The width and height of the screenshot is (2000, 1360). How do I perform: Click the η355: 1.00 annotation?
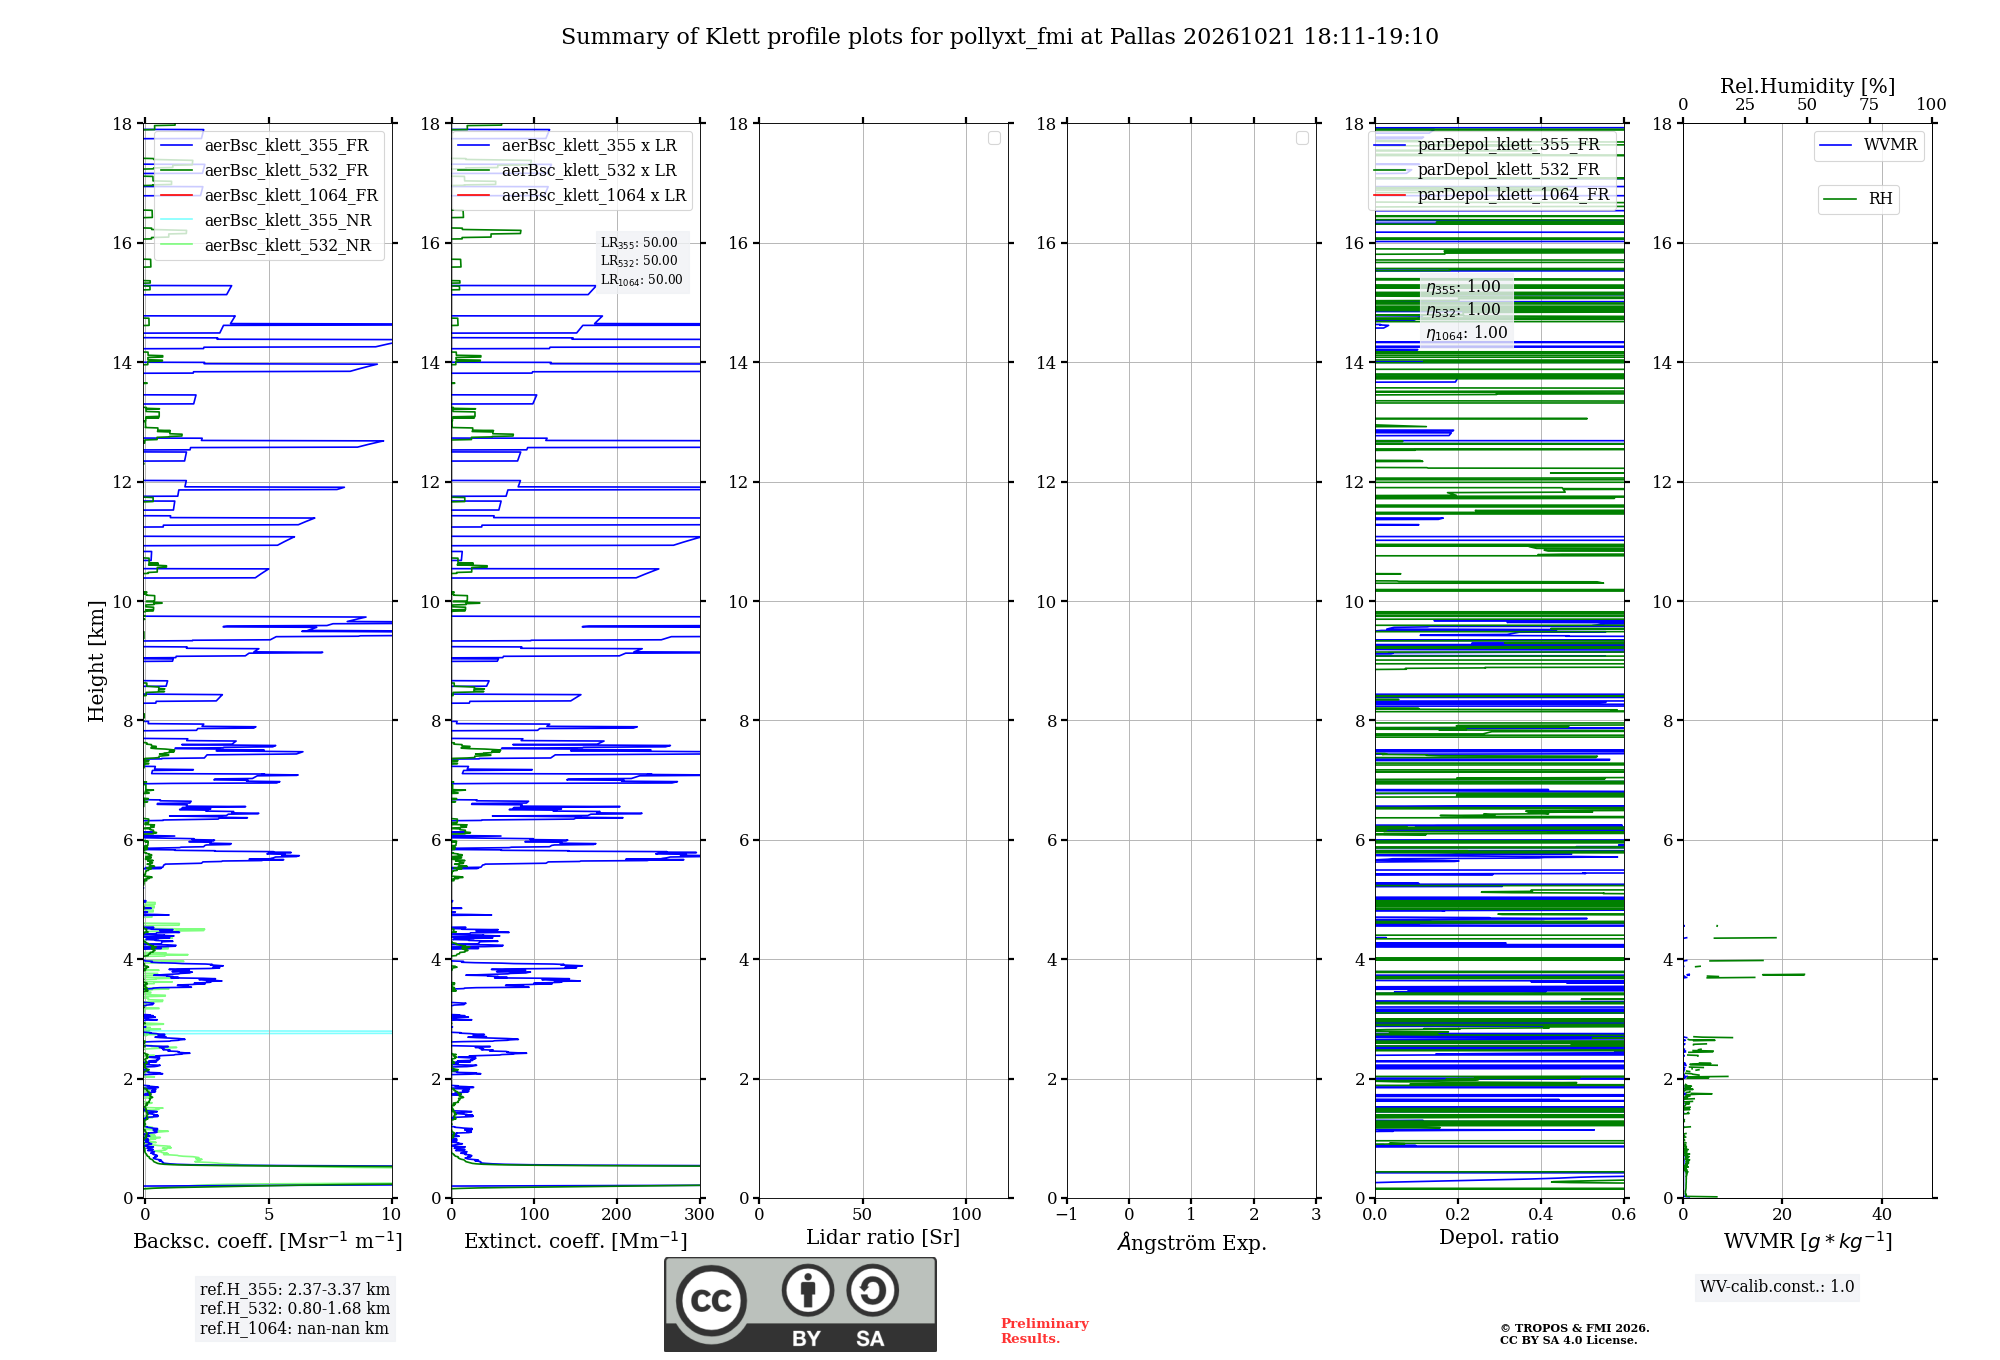point(1464,287)
